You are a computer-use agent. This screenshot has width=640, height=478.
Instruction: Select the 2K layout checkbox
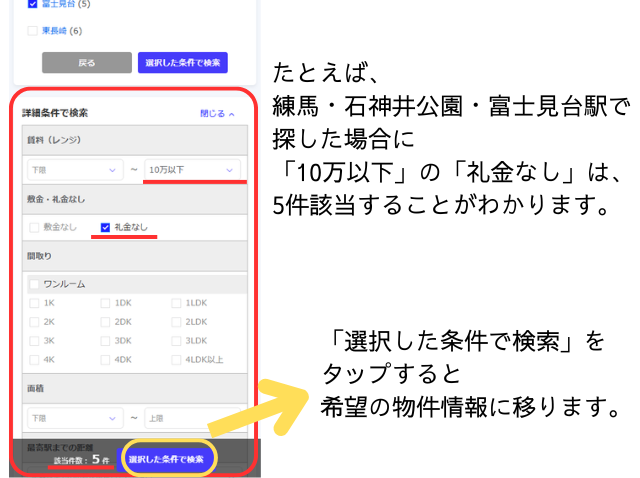34,322
